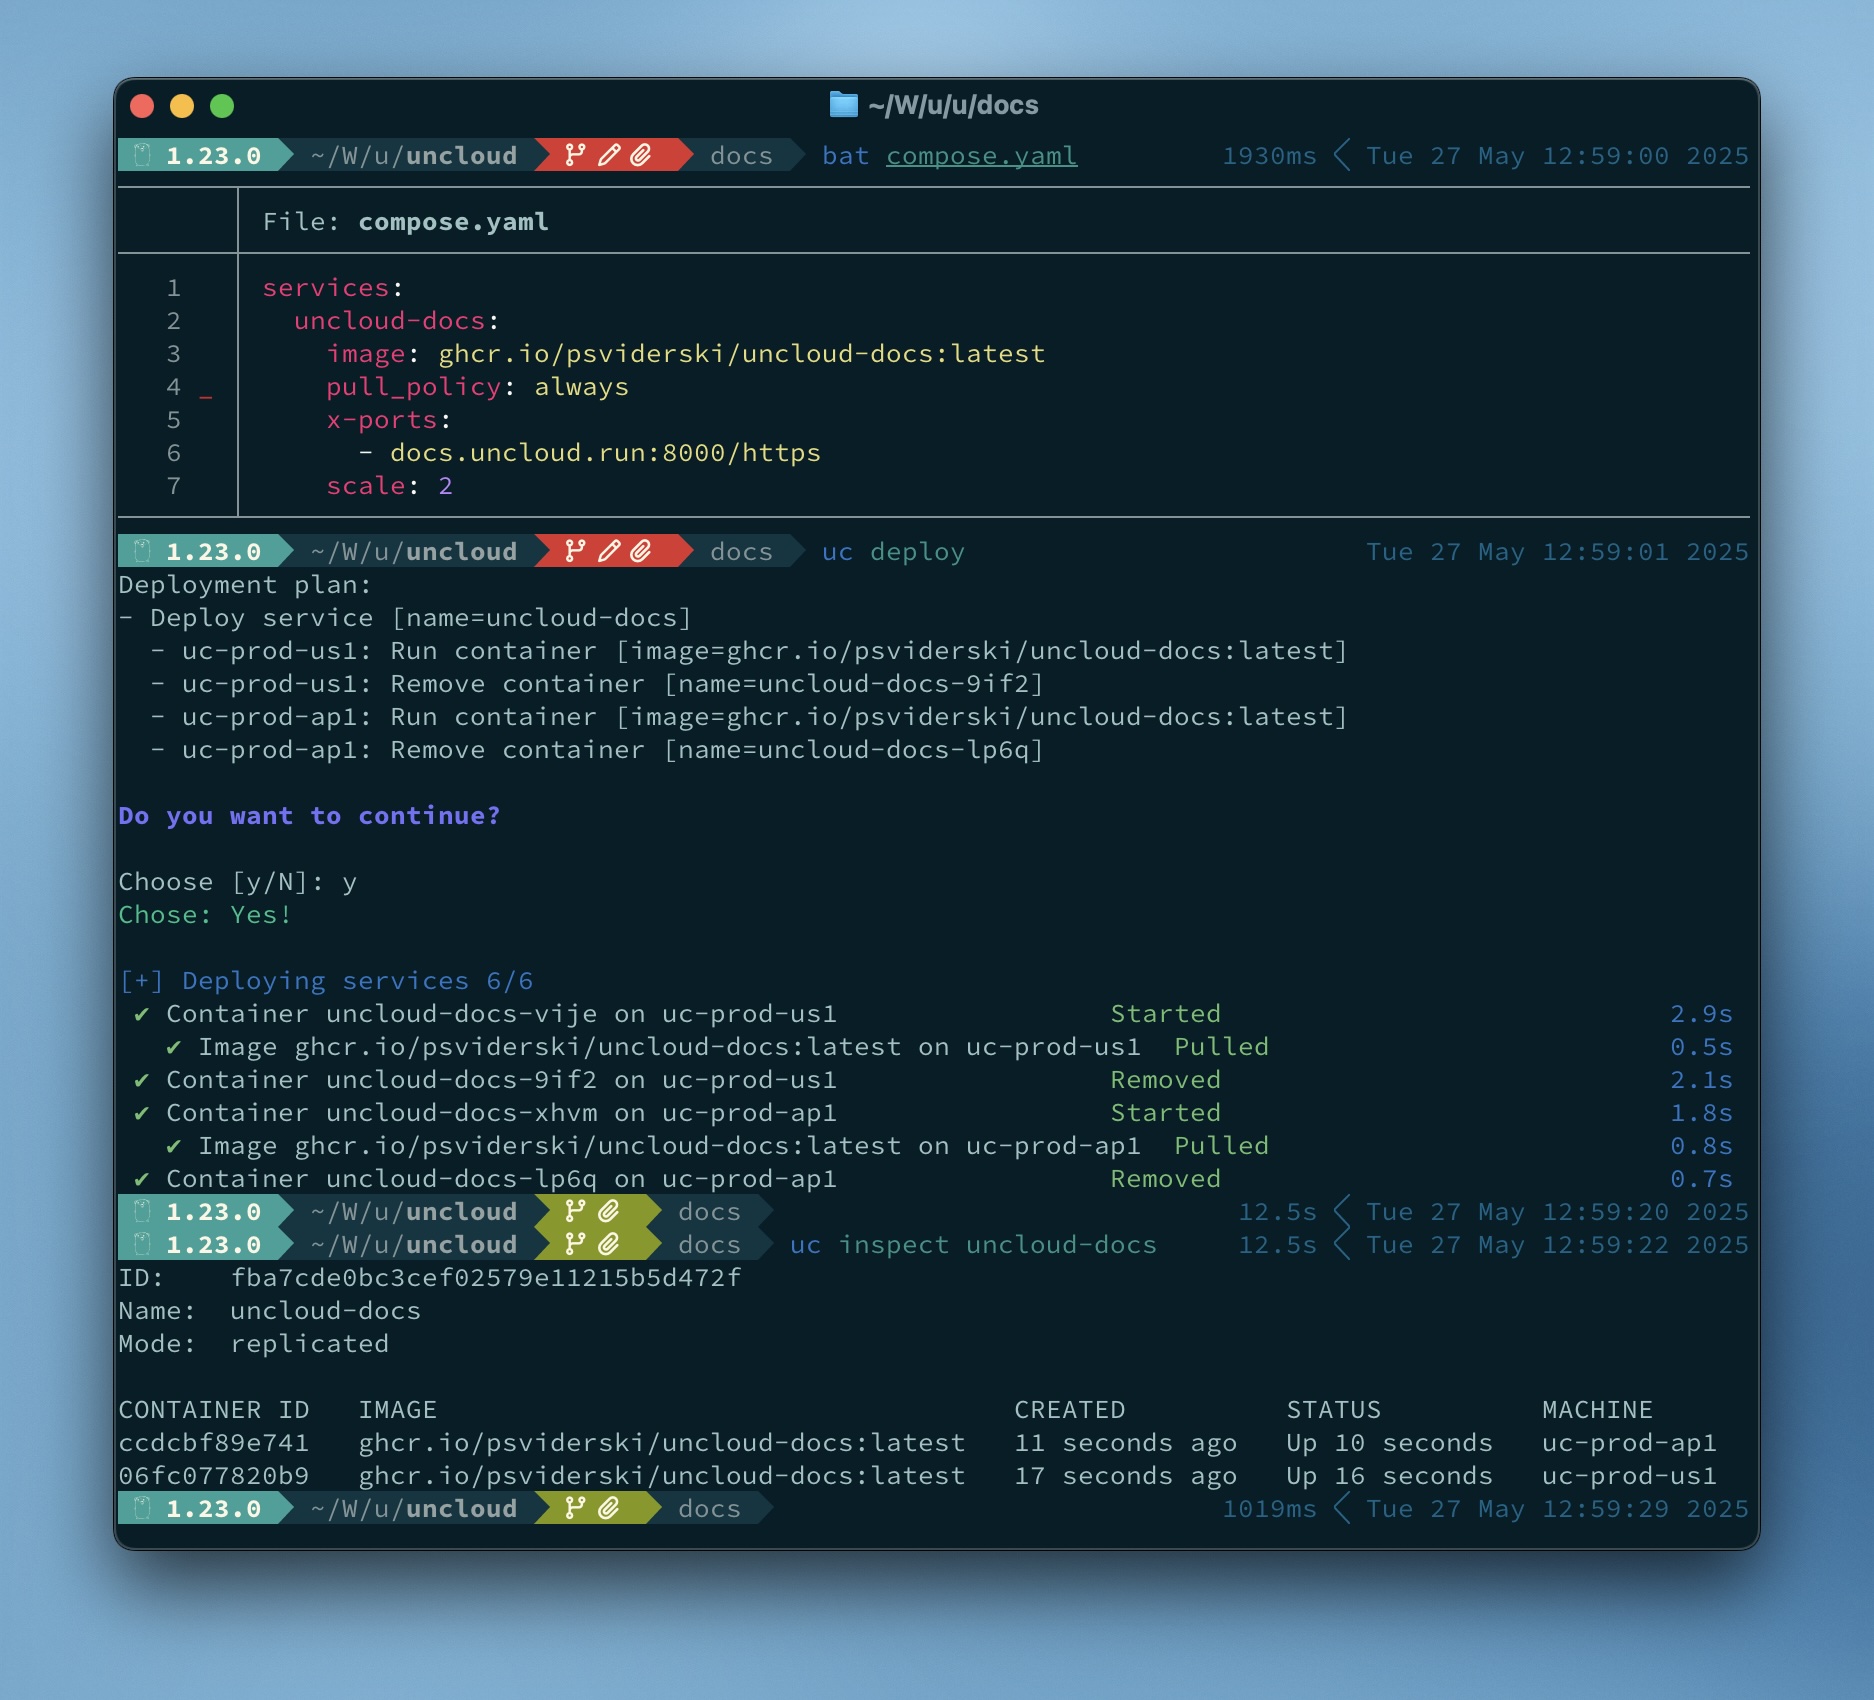
Task: Click the folder icon in the title bar
Action: [843, 104]
